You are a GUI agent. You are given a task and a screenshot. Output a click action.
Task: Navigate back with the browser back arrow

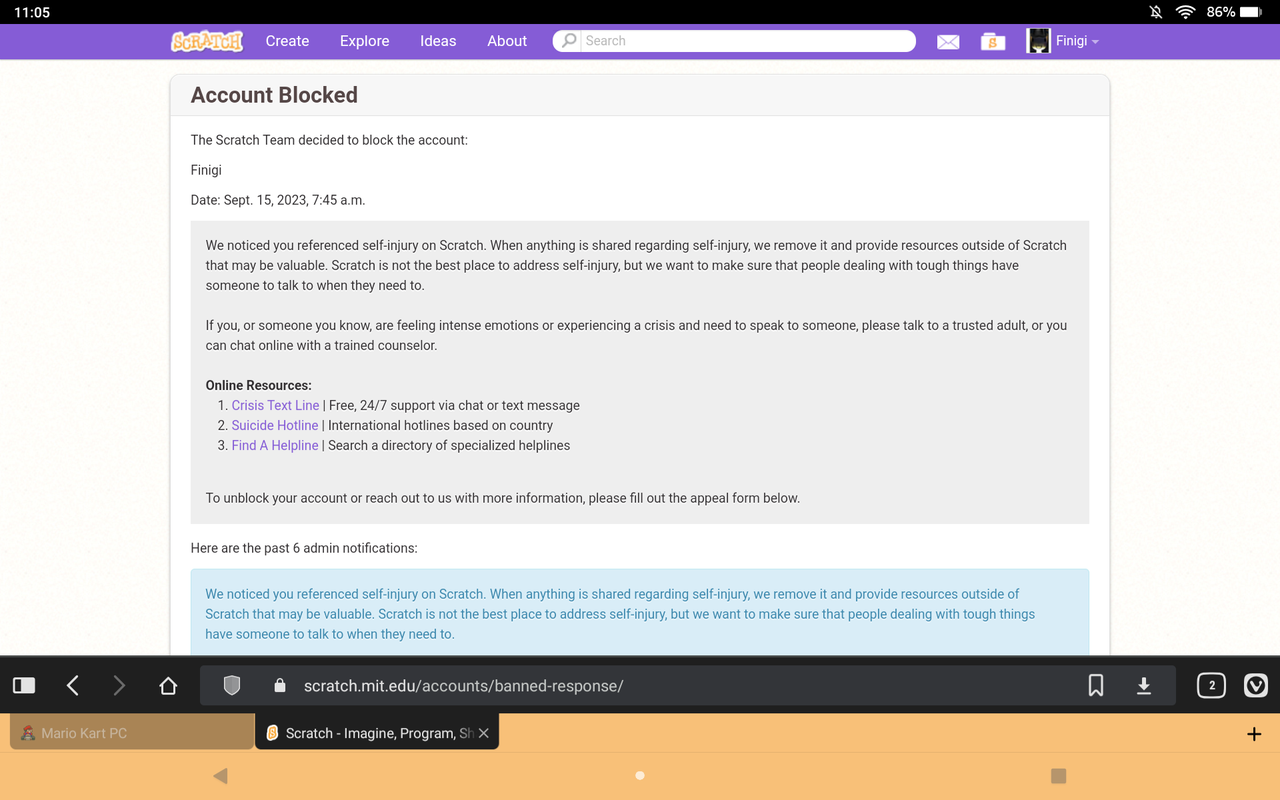71,685
